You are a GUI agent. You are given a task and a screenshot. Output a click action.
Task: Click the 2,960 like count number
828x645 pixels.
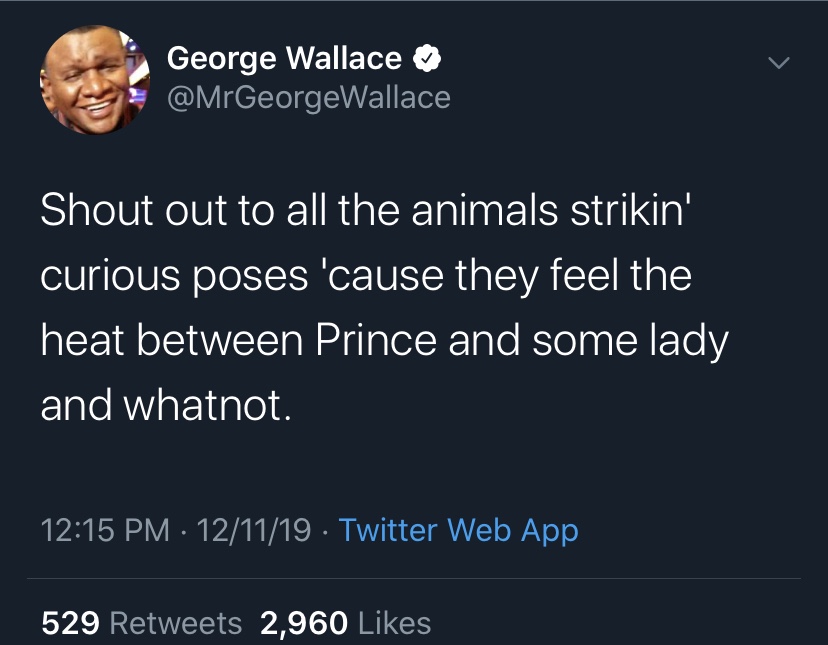coord(304,623)
